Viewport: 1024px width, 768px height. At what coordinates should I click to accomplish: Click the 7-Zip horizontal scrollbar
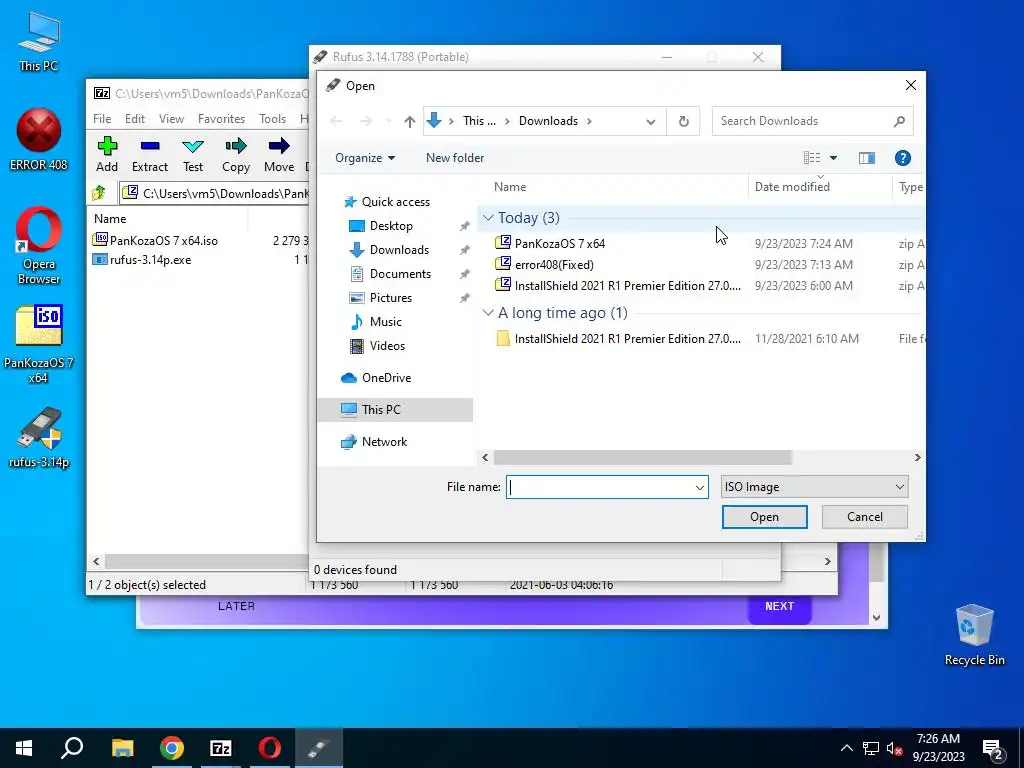(x=206, y=562)
